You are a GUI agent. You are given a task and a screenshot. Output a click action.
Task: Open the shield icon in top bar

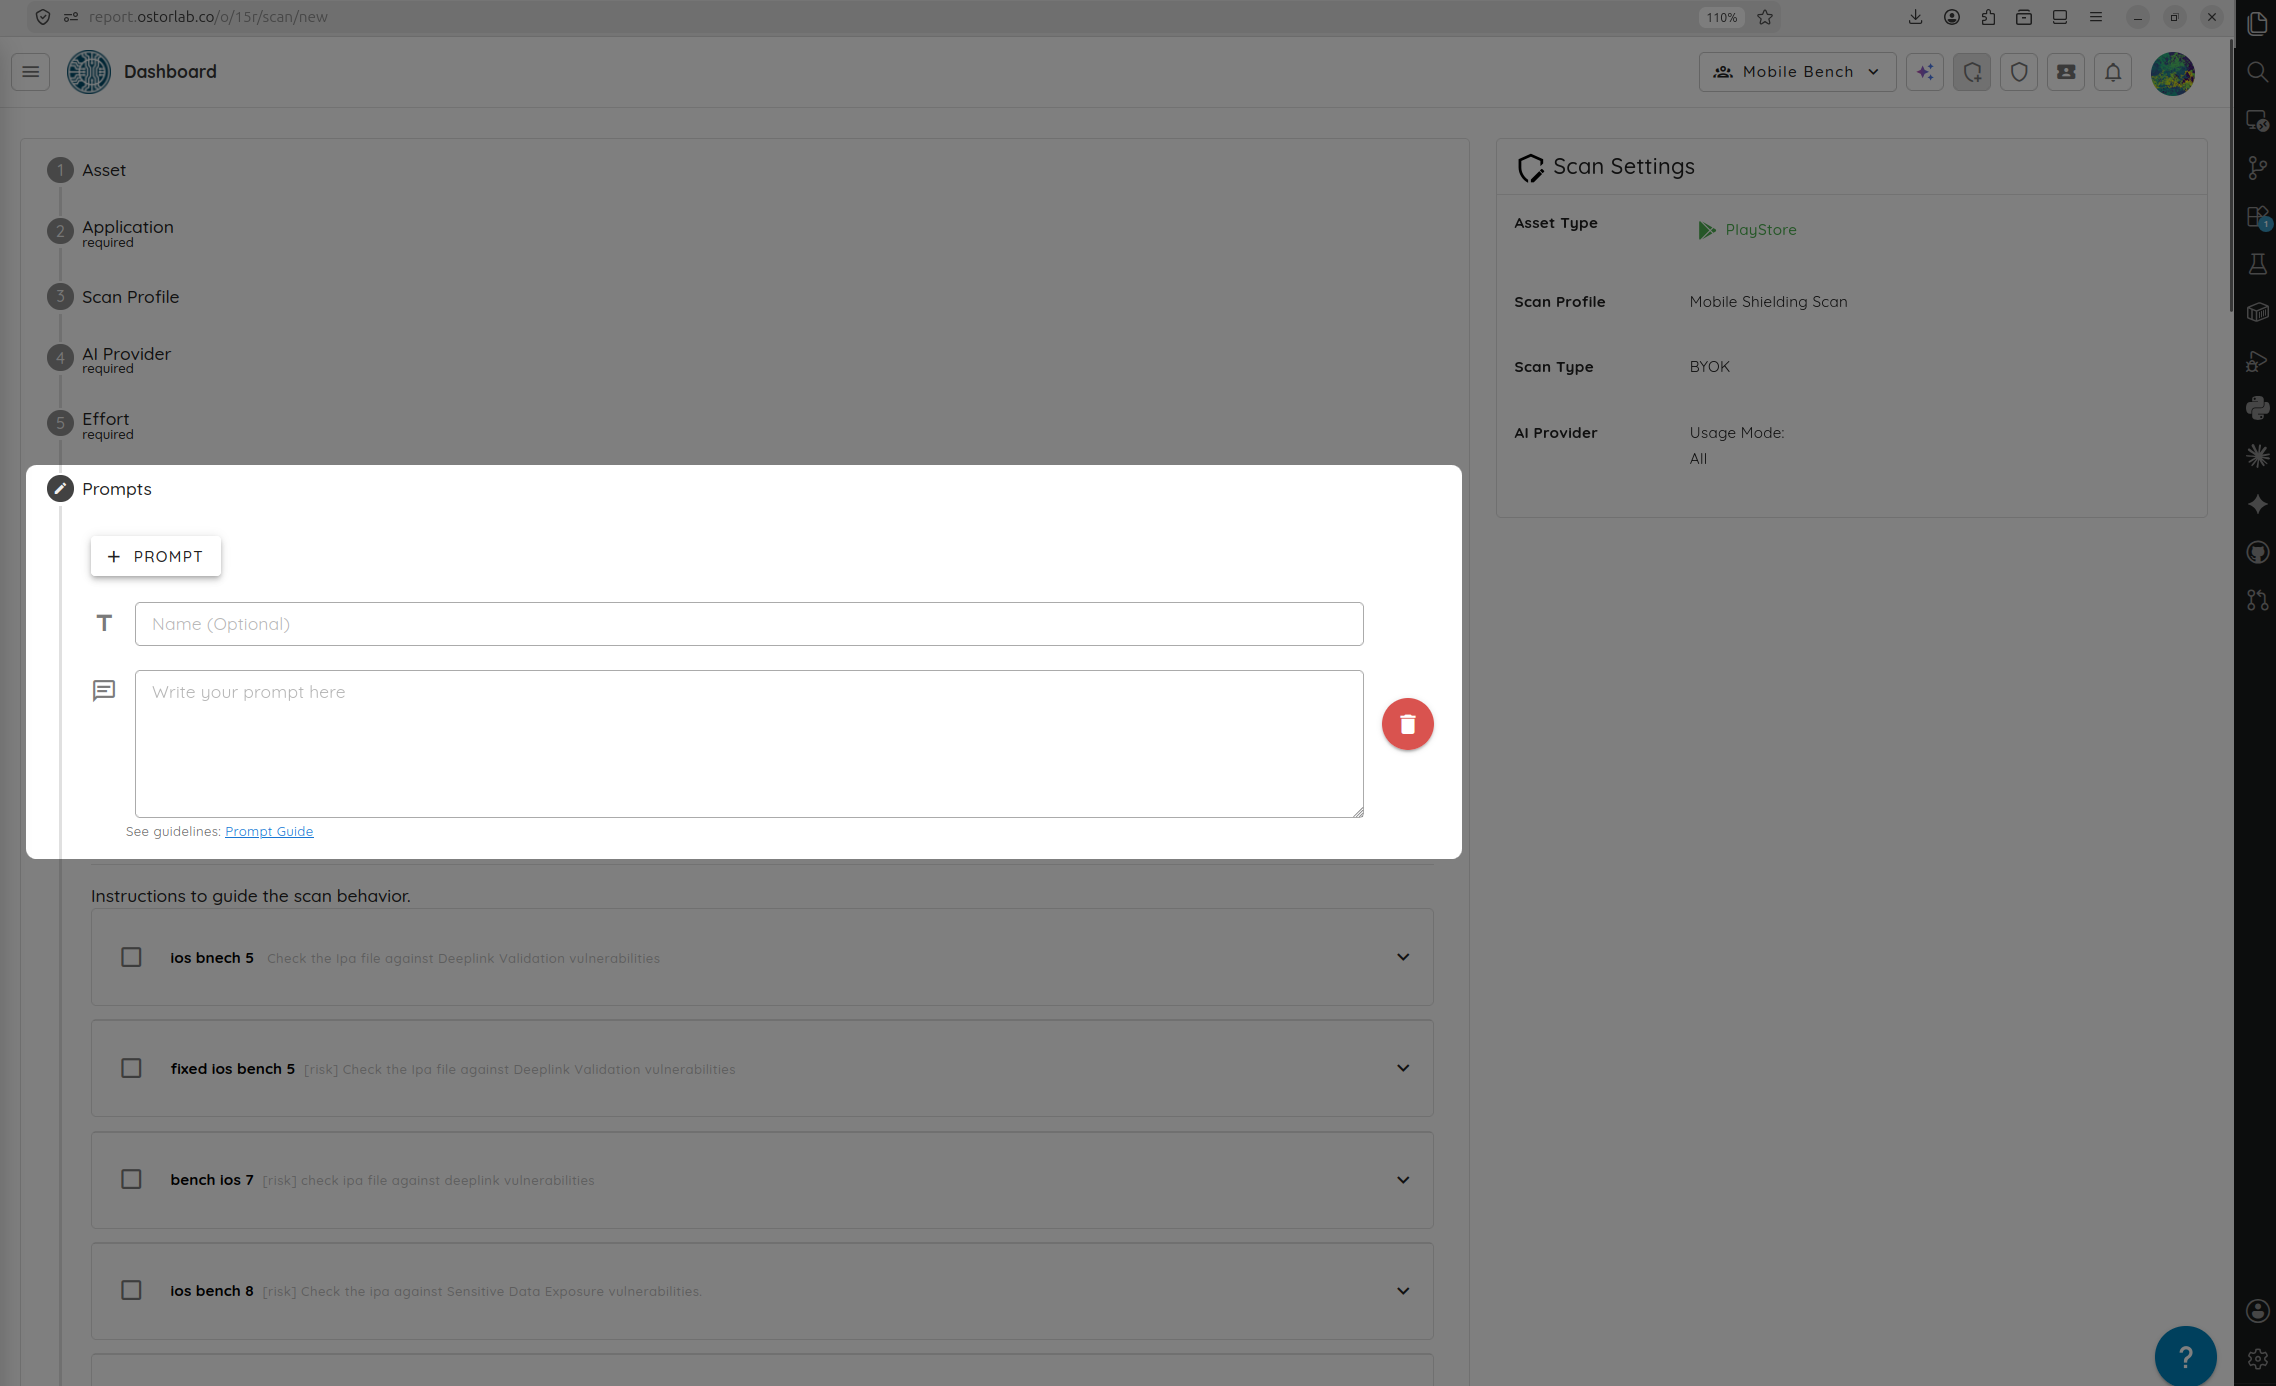2019,72
